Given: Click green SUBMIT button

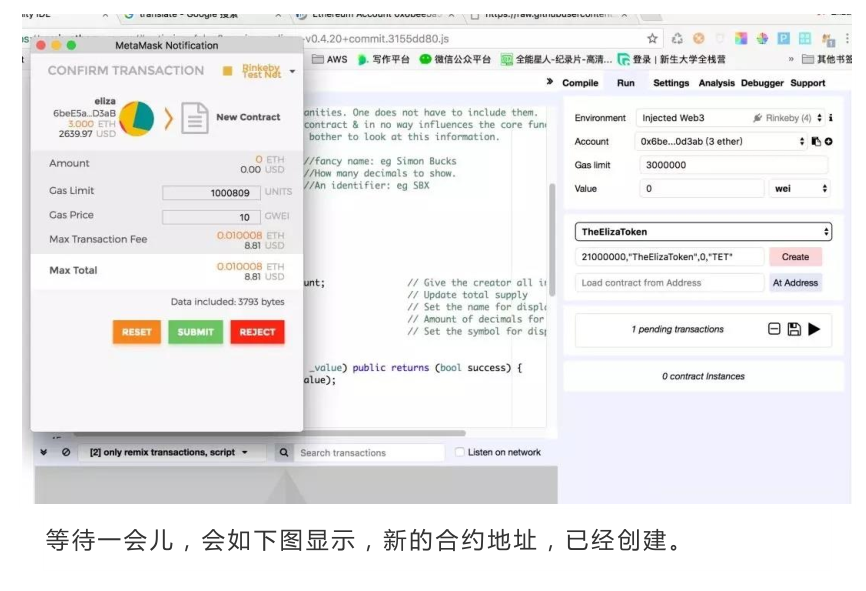Looking at the screenshot, I should pyautogui.click(x=196, y=332).
